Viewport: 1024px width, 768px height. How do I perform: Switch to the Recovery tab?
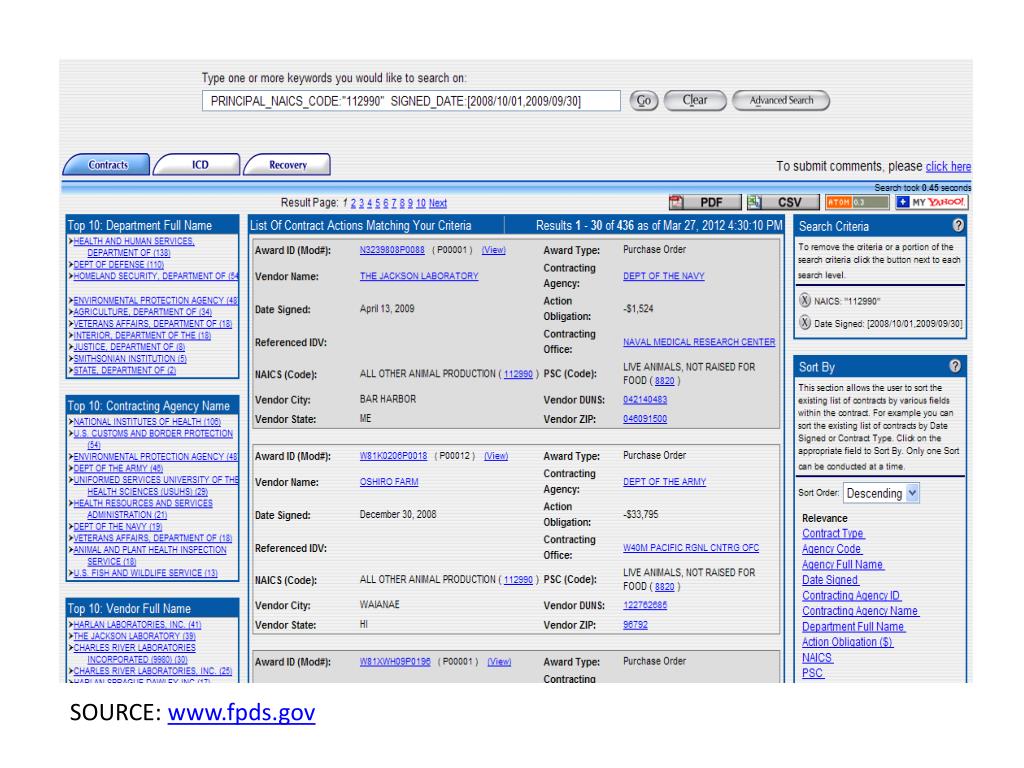coord(287,165)
